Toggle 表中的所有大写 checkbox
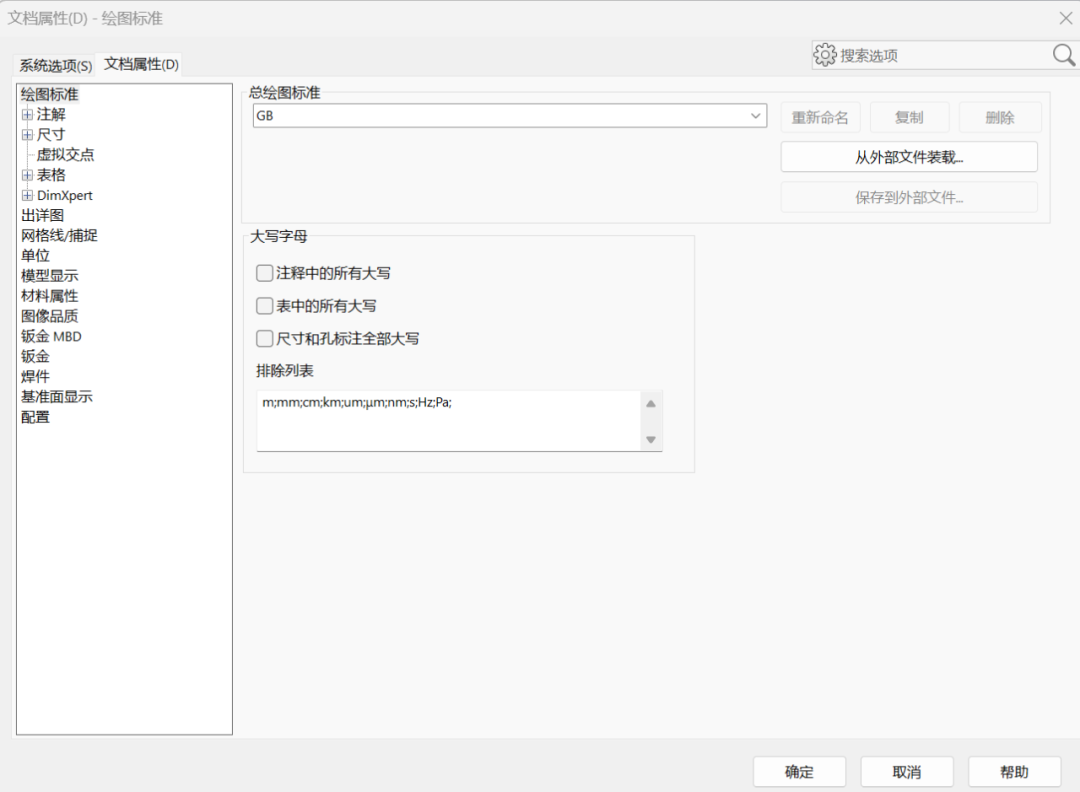The height and width of the screenshot is (792, 1080). pyautogui.click(x=265, y=306)
